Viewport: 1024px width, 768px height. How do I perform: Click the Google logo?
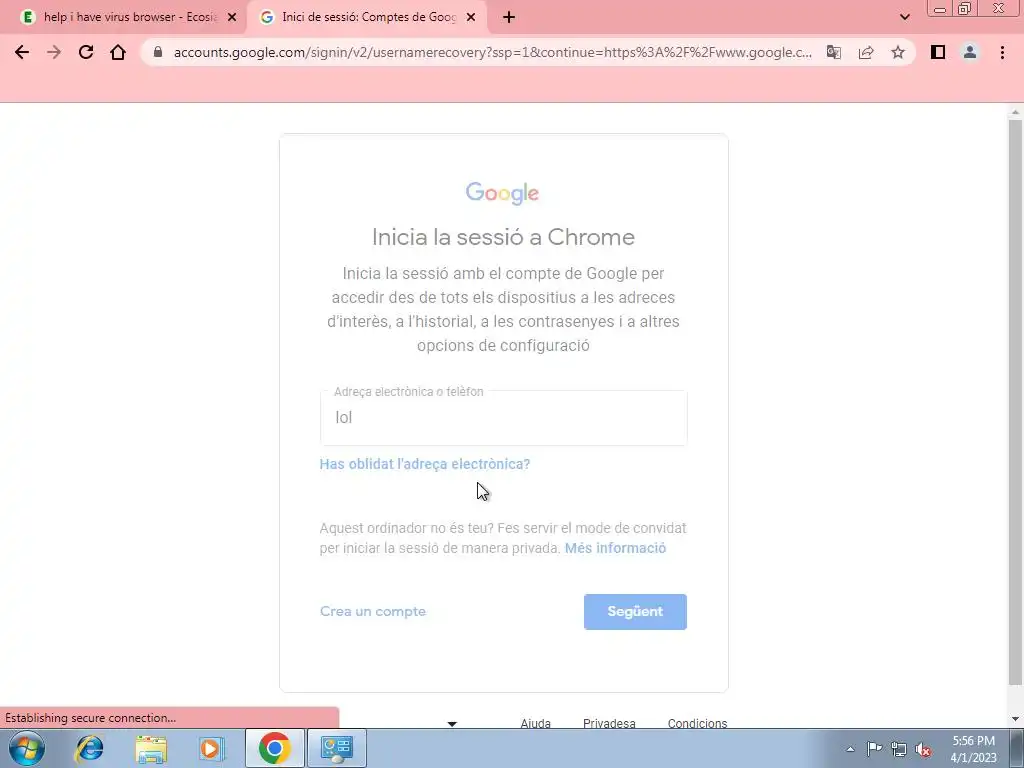pos(502,193)
